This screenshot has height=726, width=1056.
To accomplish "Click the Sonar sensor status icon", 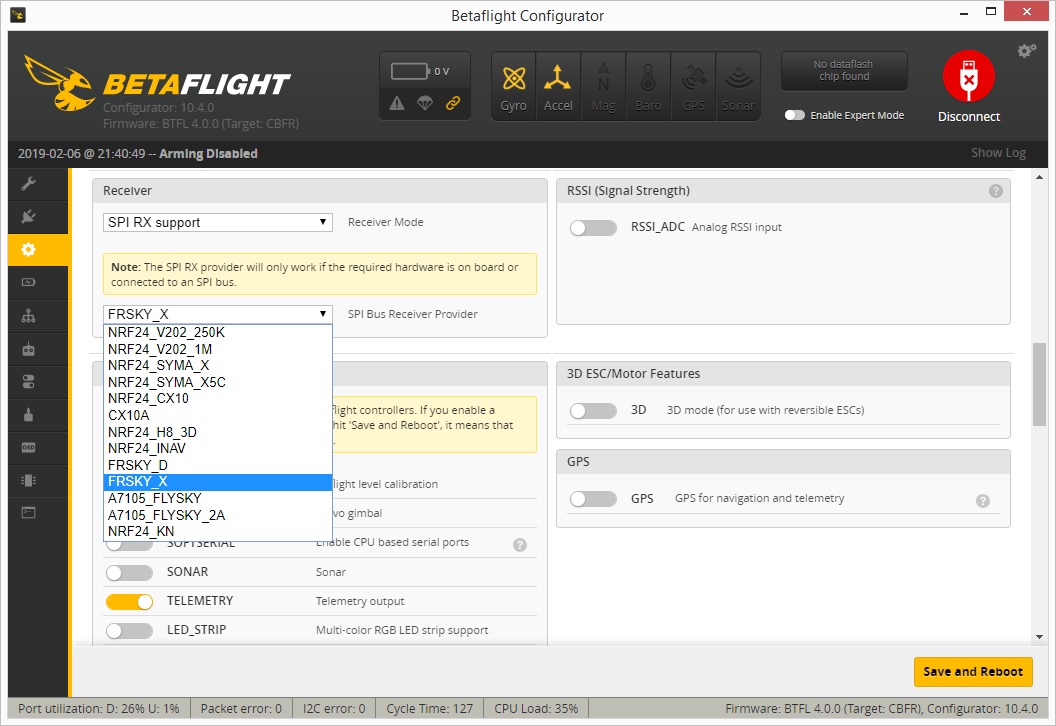I will 738,88.
